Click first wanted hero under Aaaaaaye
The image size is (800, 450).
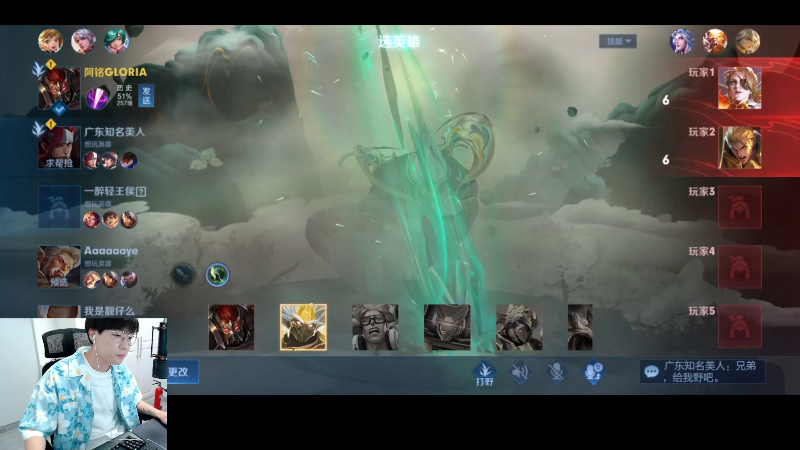(91, 280)
